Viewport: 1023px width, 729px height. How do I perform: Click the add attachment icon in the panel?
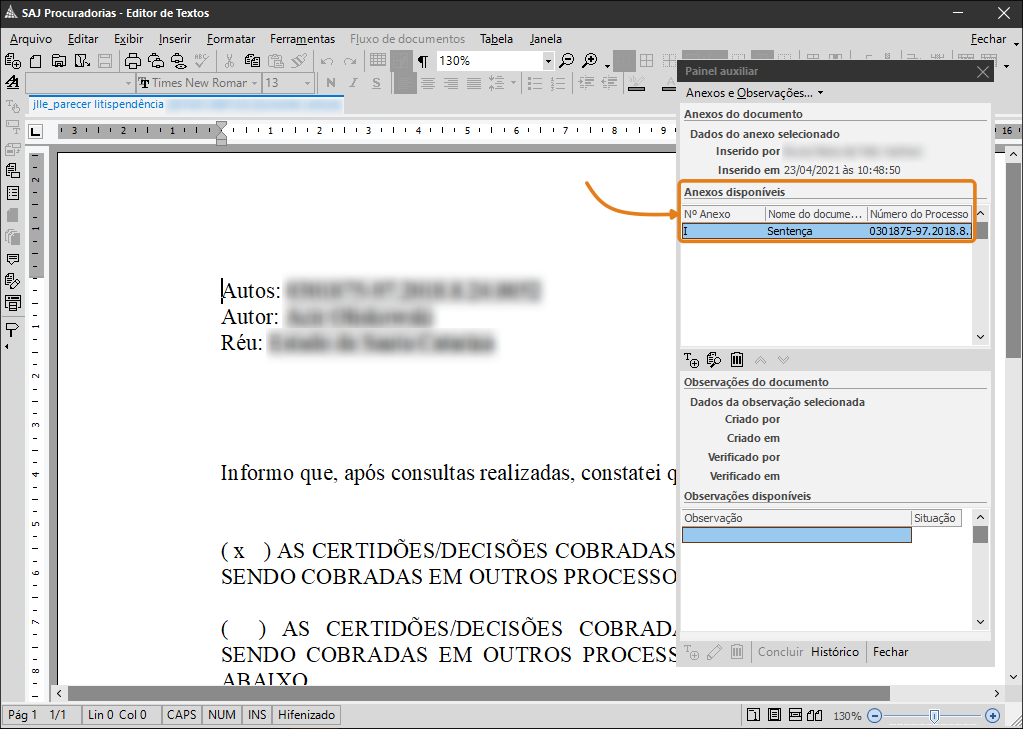pyautogui.click(x=691, y=360)
